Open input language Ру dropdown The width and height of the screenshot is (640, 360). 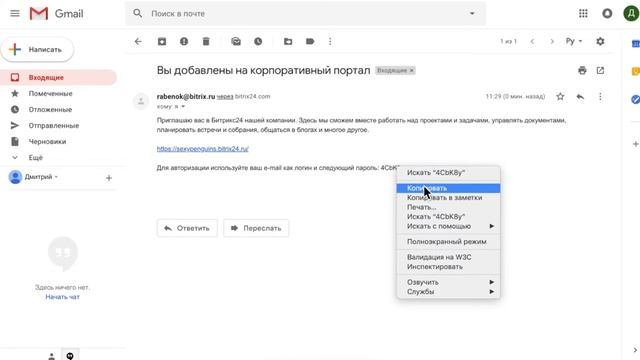574,41
